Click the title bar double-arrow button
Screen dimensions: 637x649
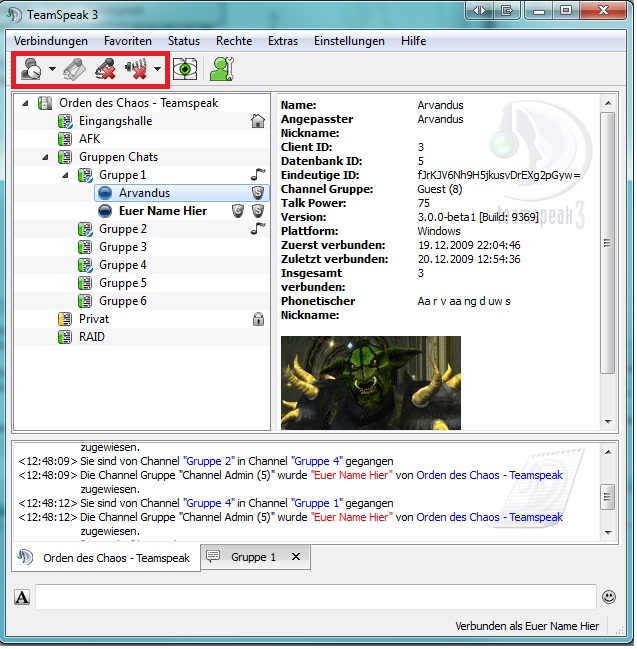479,11
